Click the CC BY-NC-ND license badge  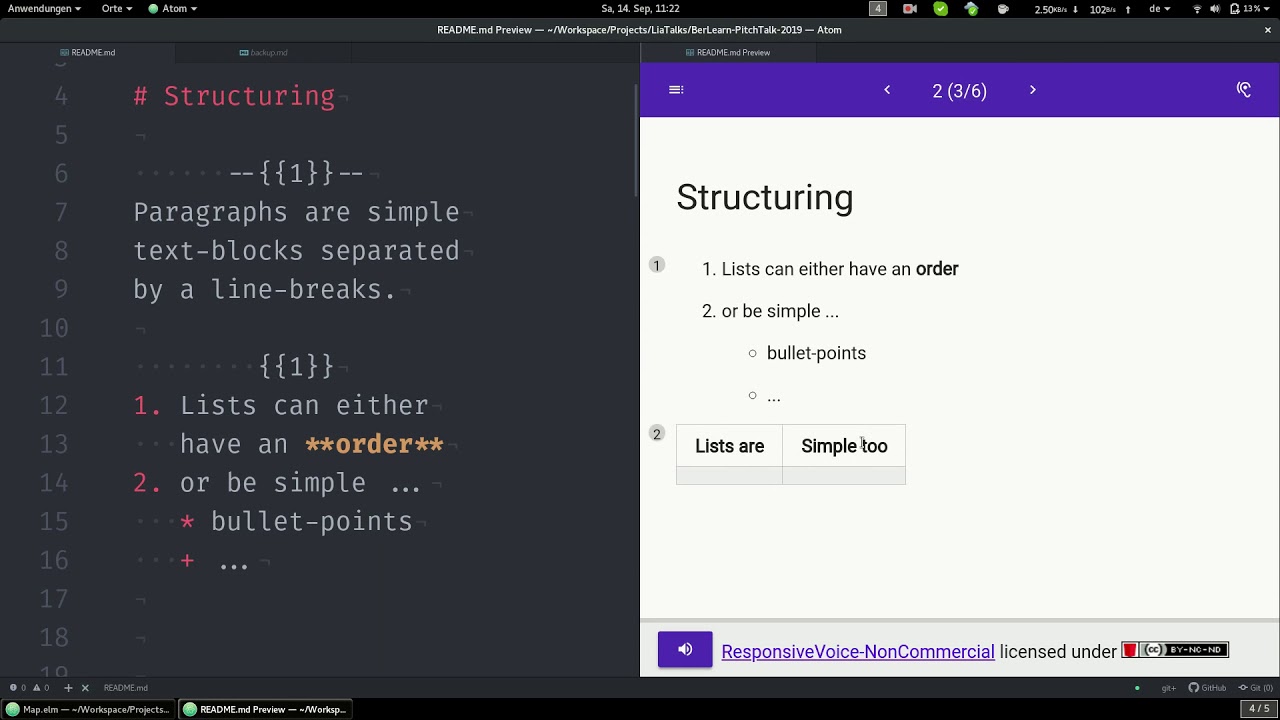coord(1175,650)
